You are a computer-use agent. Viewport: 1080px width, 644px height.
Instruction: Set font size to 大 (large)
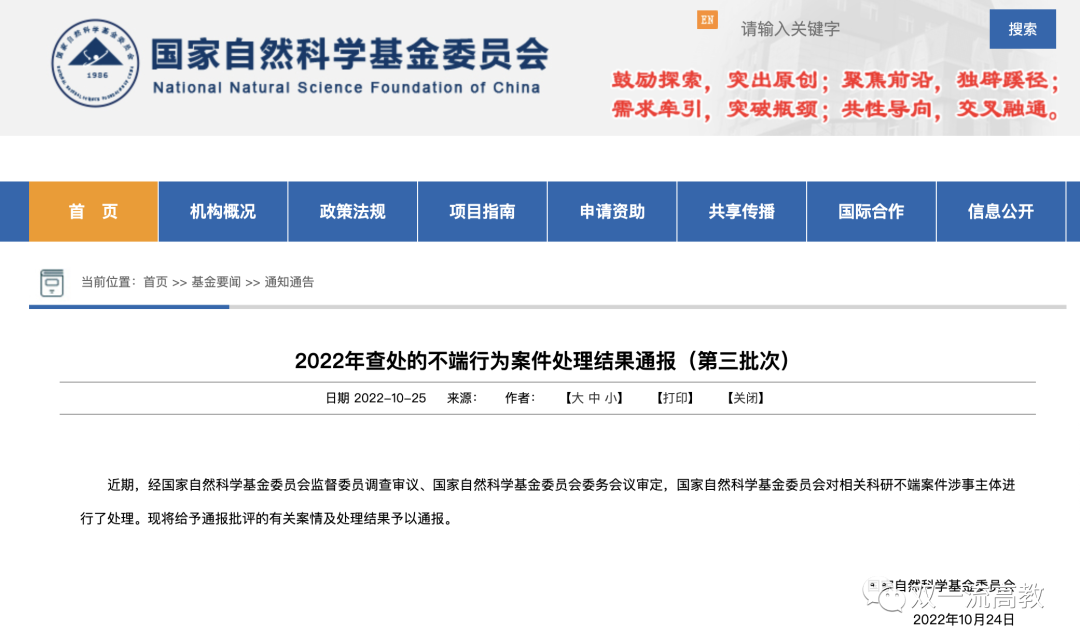tap(576, 398)
